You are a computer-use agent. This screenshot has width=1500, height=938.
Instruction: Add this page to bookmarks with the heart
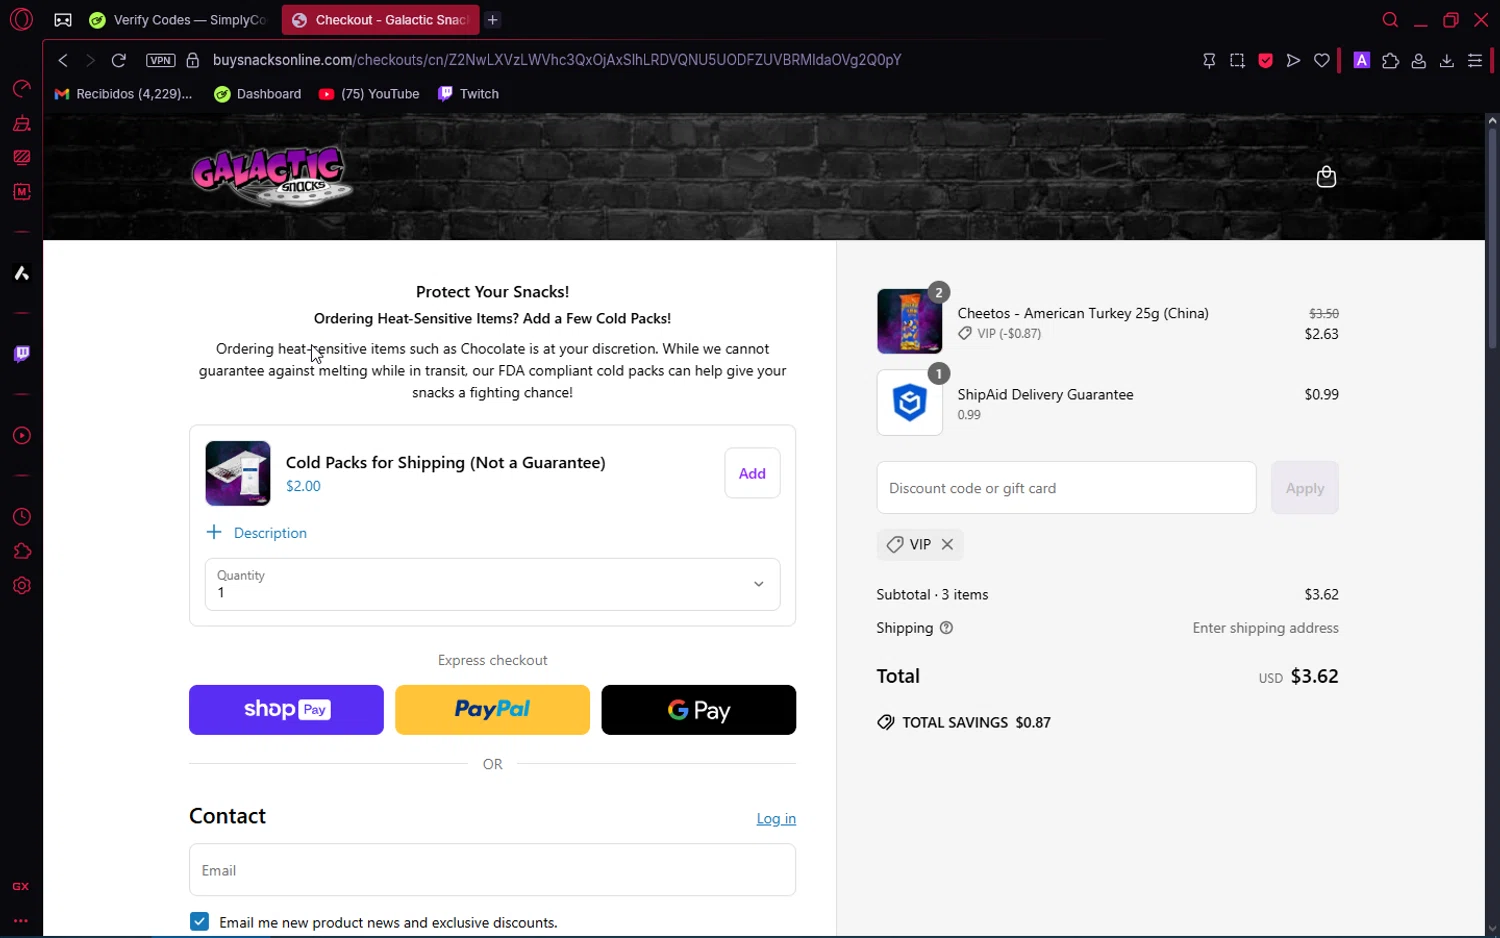(x=1322, y=61)
